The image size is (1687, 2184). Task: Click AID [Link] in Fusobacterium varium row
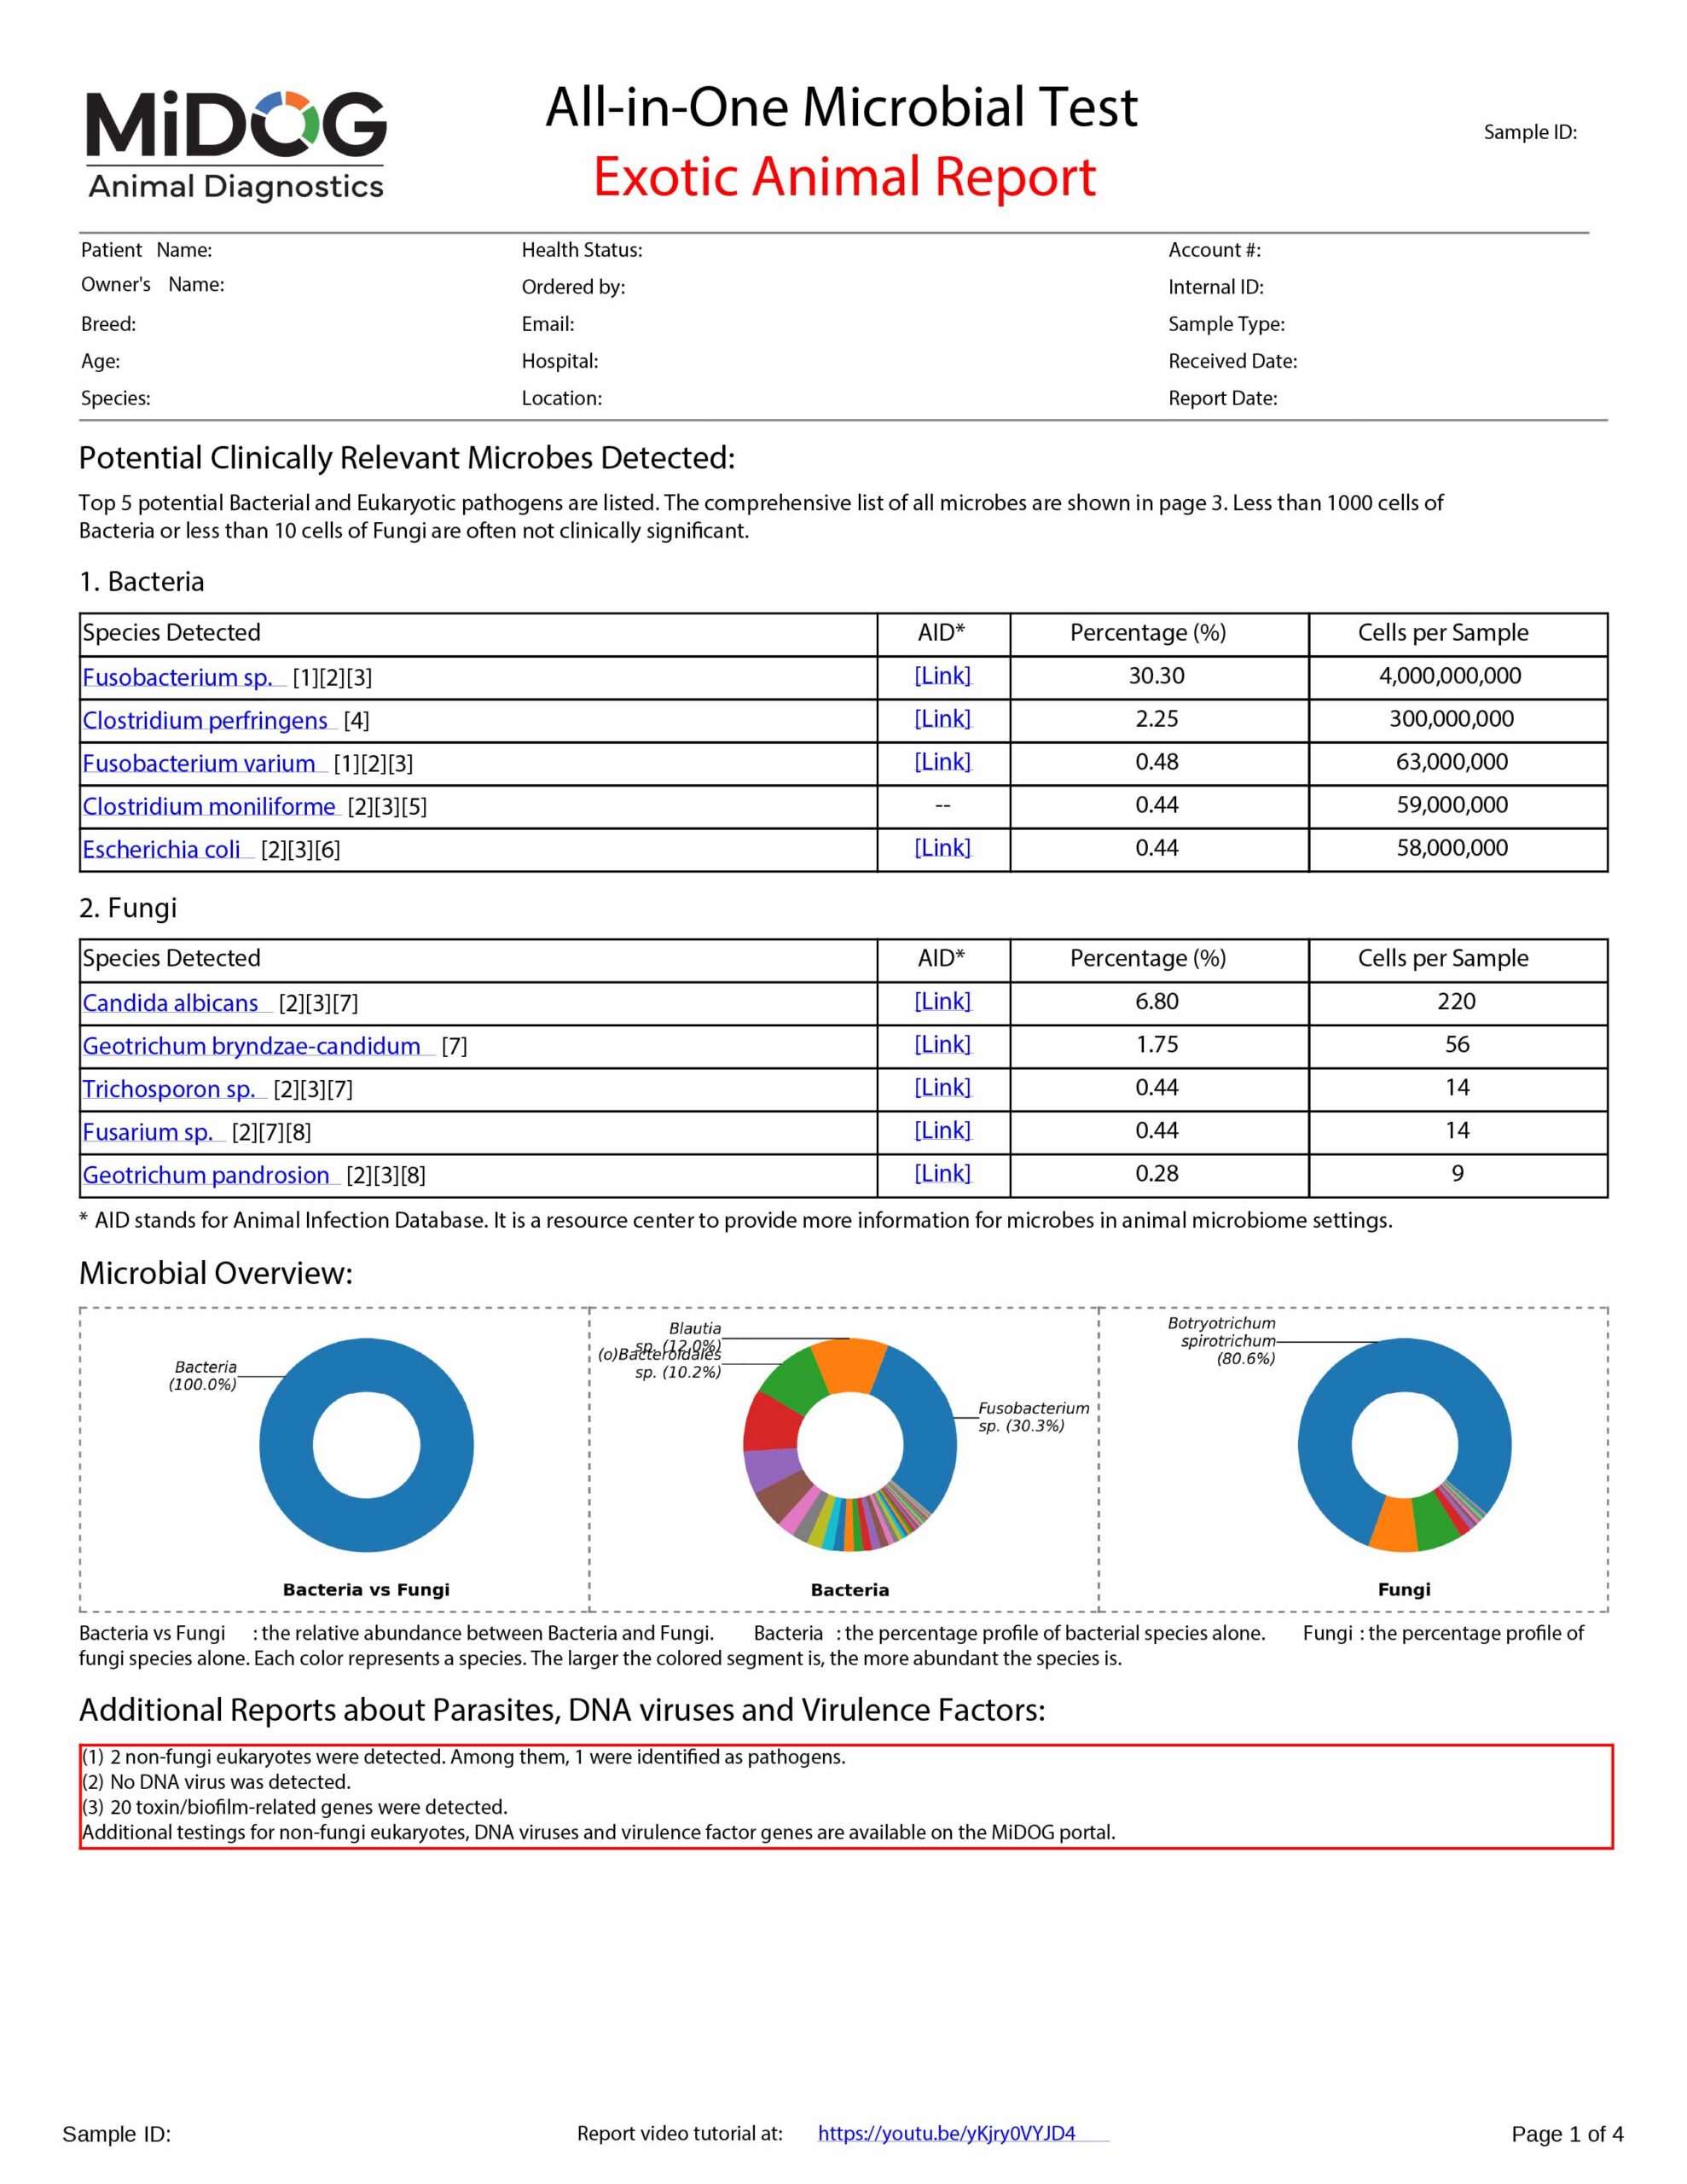tap(942, 762)
